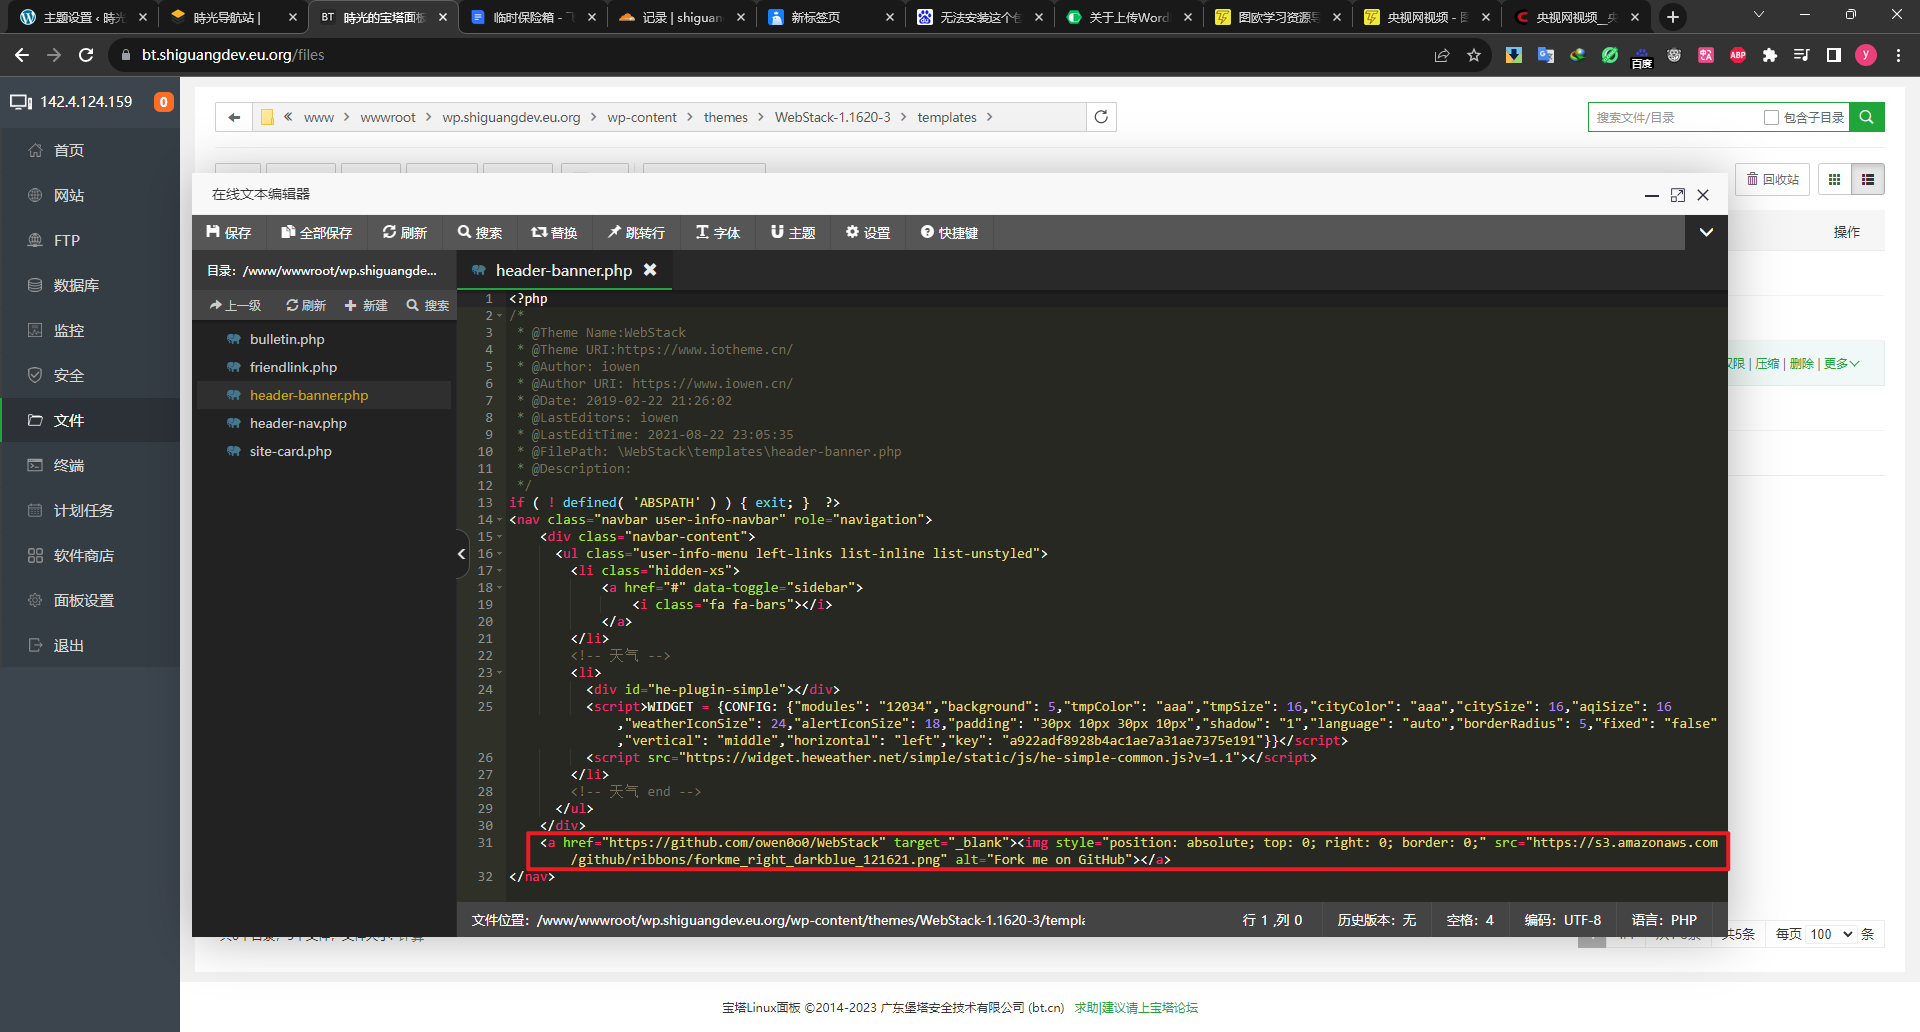Viewport: 1920px width, 1032px height.
Task: Collapse the editor toolbar with chevron
Action: (x=1706, y=232)
